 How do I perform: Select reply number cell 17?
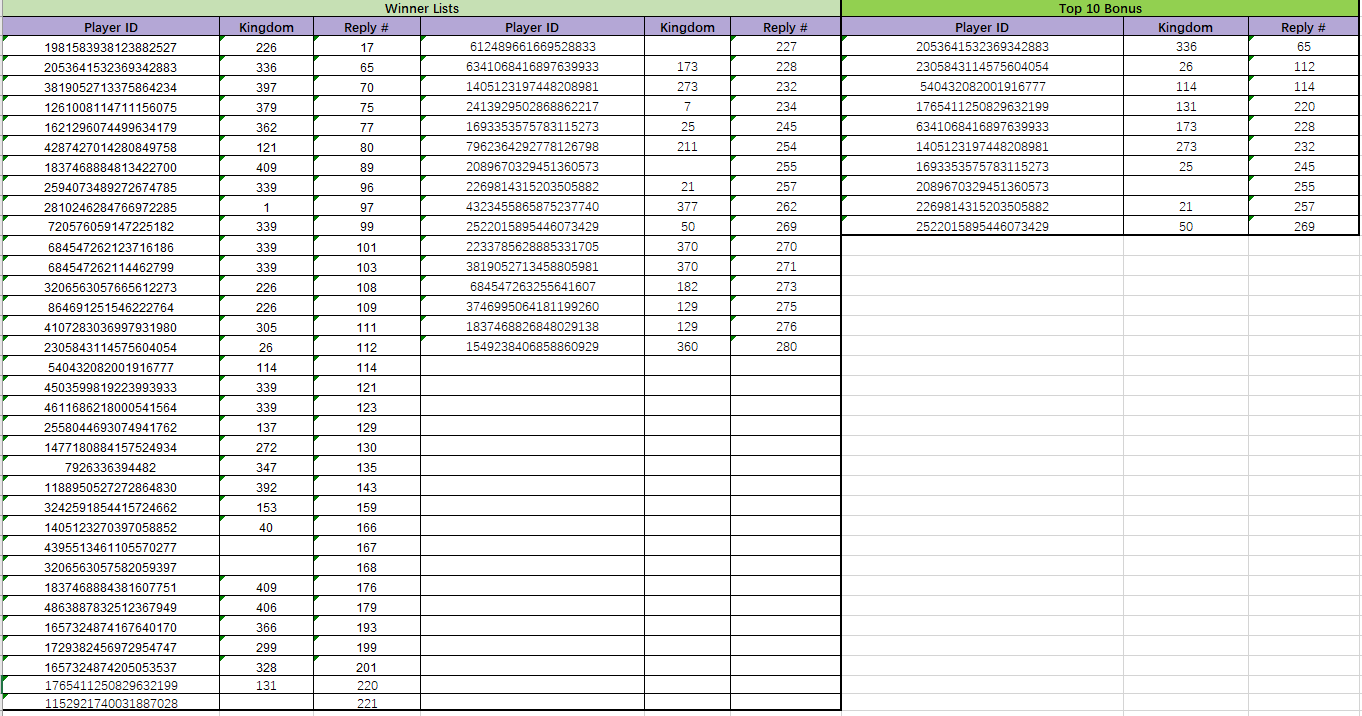[367, 48]
